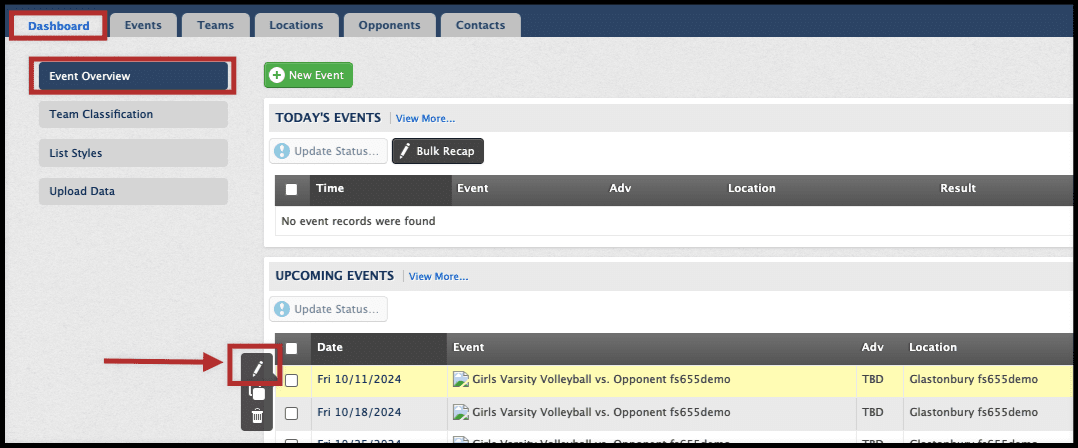Click the pencil icon on Bulk Recap
This screenshot has width=1078, height=448.
406,151
